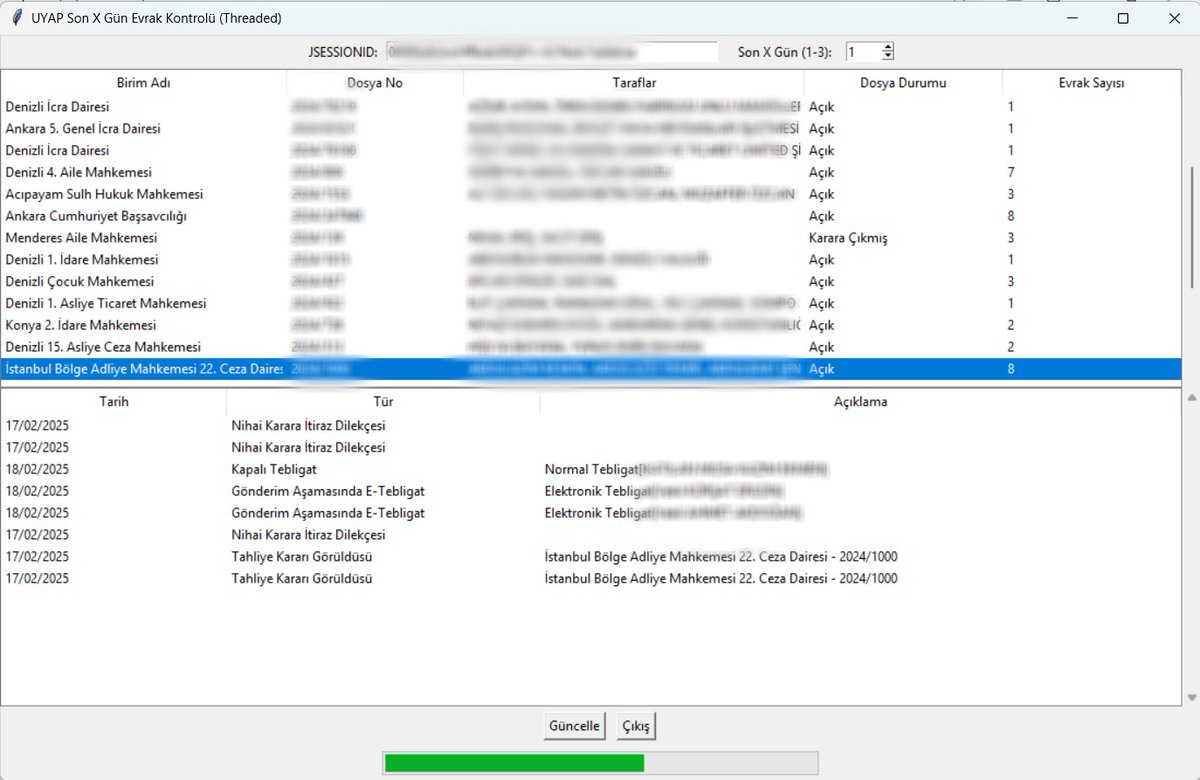Focus the JSESSIONID input field
The height and width of the screenshot is (780, 1200).
click(551, 51)
